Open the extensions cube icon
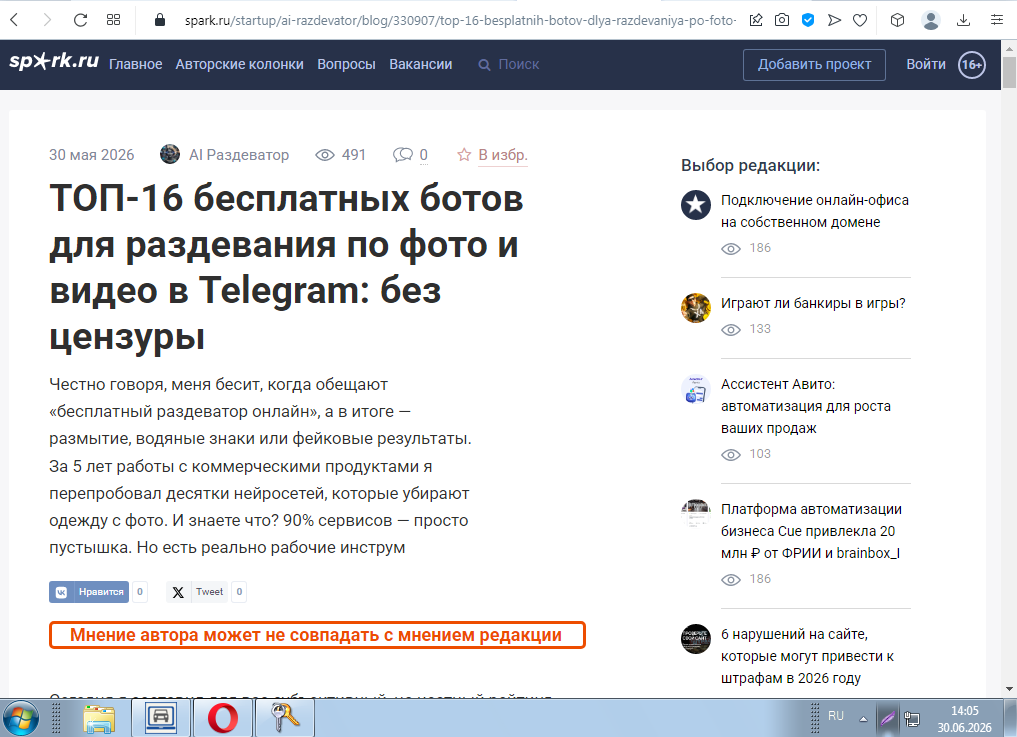1017x737 pixels. pyautogui.click(x=898, y=20)
